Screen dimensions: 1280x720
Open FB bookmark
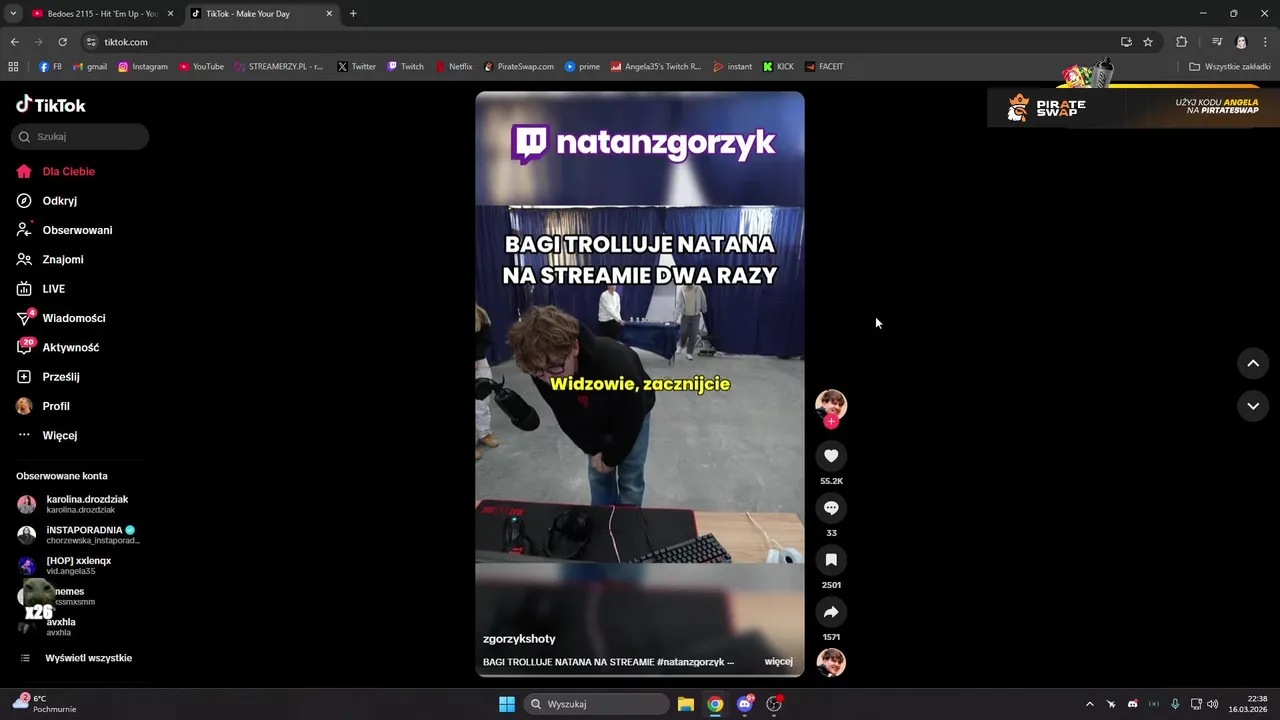50,67
